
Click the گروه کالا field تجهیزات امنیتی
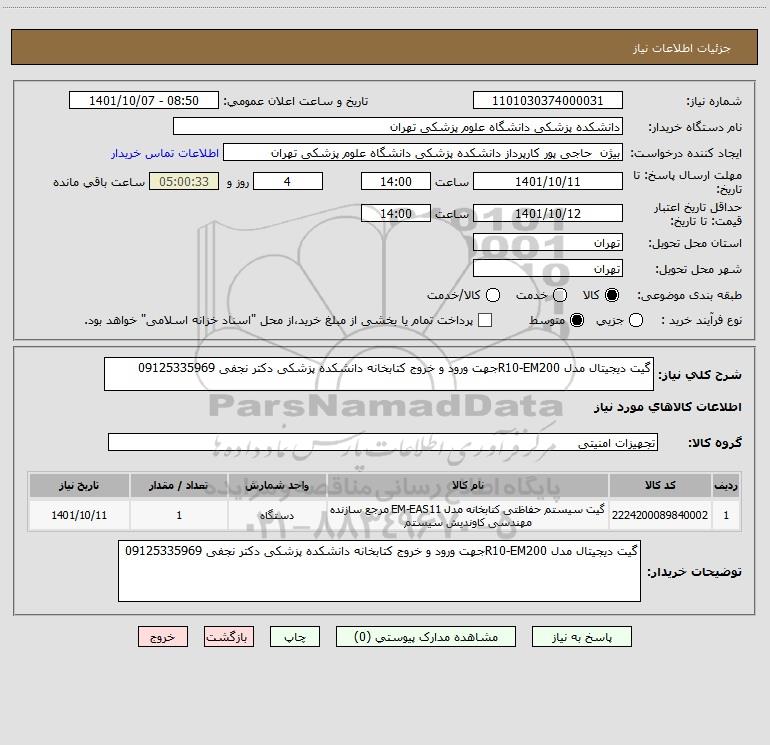click(x=383, y=442)
